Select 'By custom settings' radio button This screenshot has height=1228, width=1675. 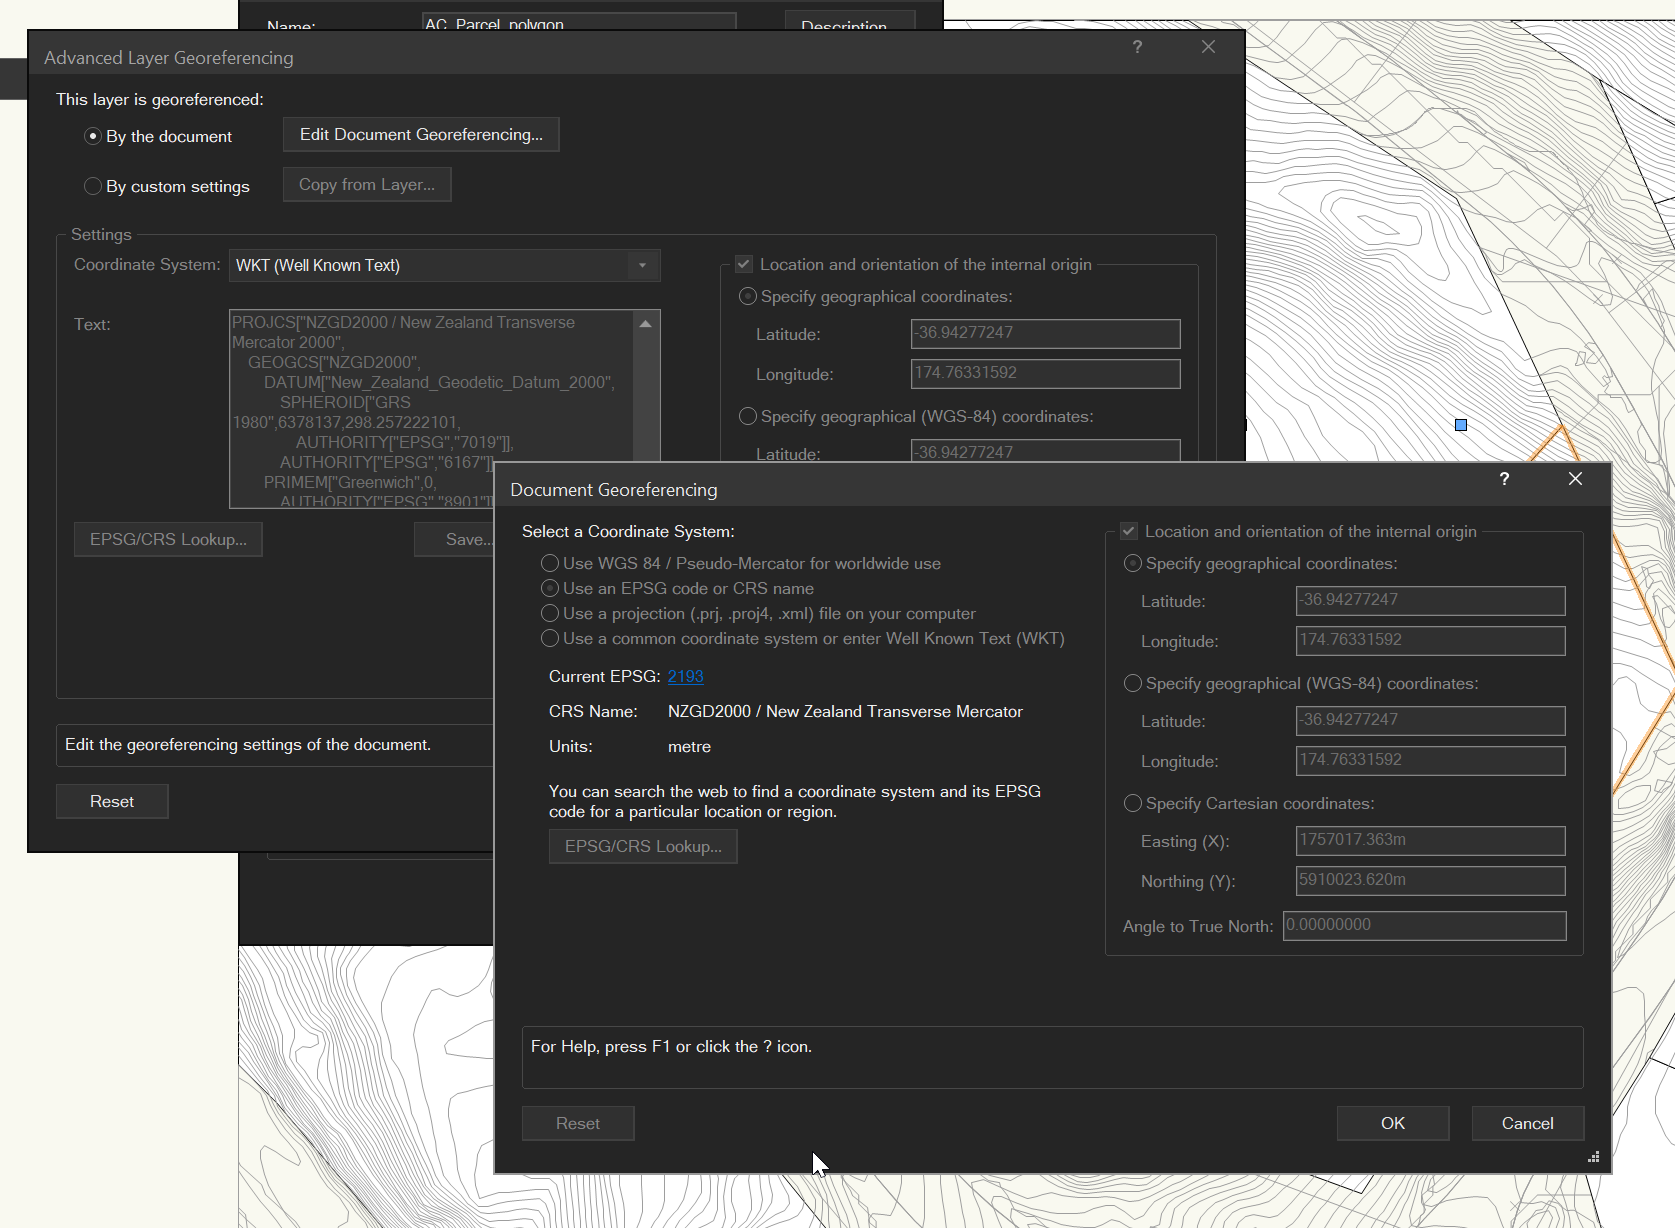click(93, 186)
